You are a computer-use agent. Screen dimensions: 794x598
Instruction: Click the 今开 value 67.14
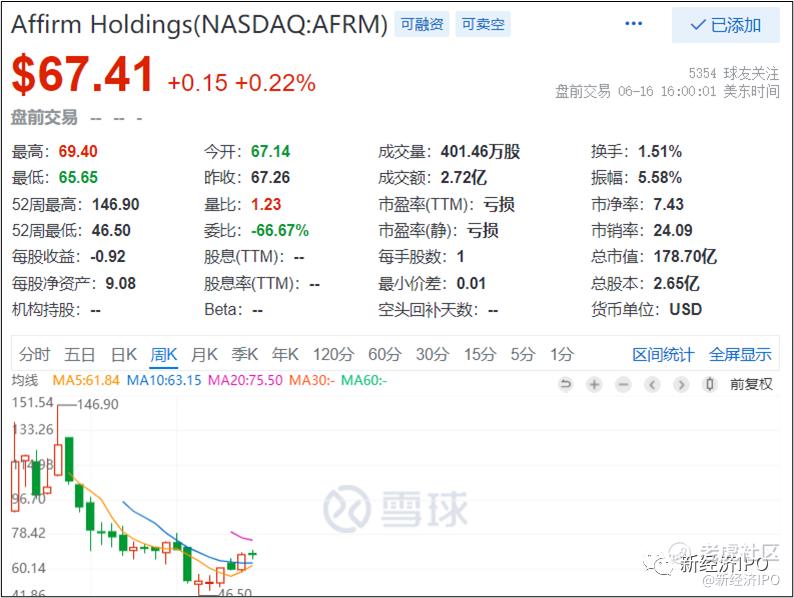pyautogui.click(x=270, y=152)
